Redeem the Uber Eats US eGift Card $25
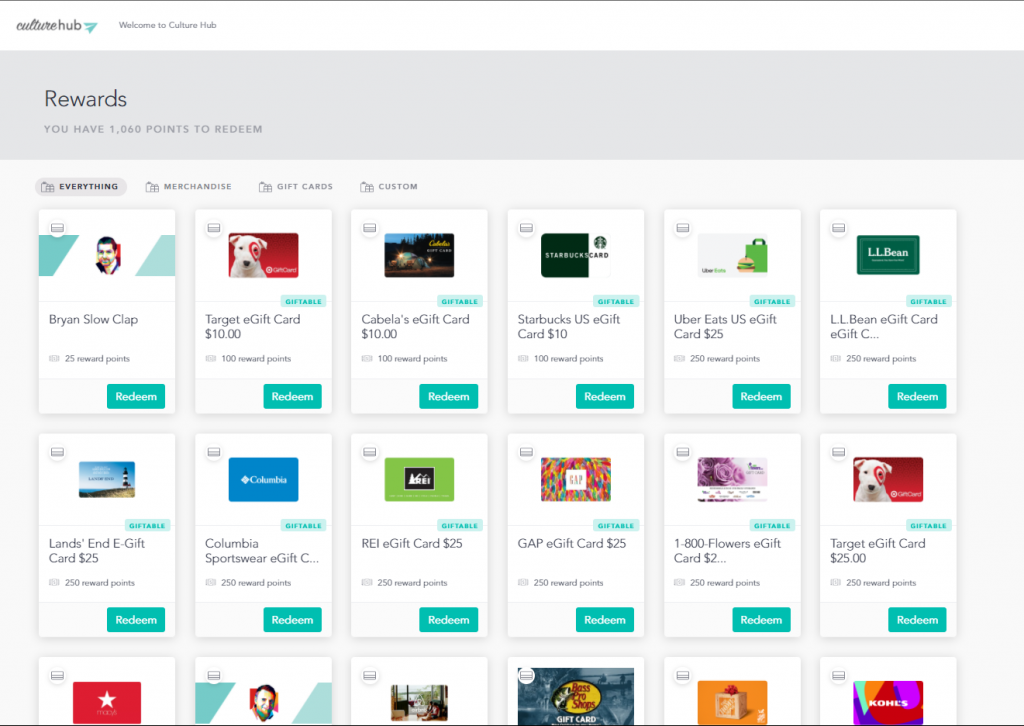This screenshot has height=726, width=1024. point(761,396)
